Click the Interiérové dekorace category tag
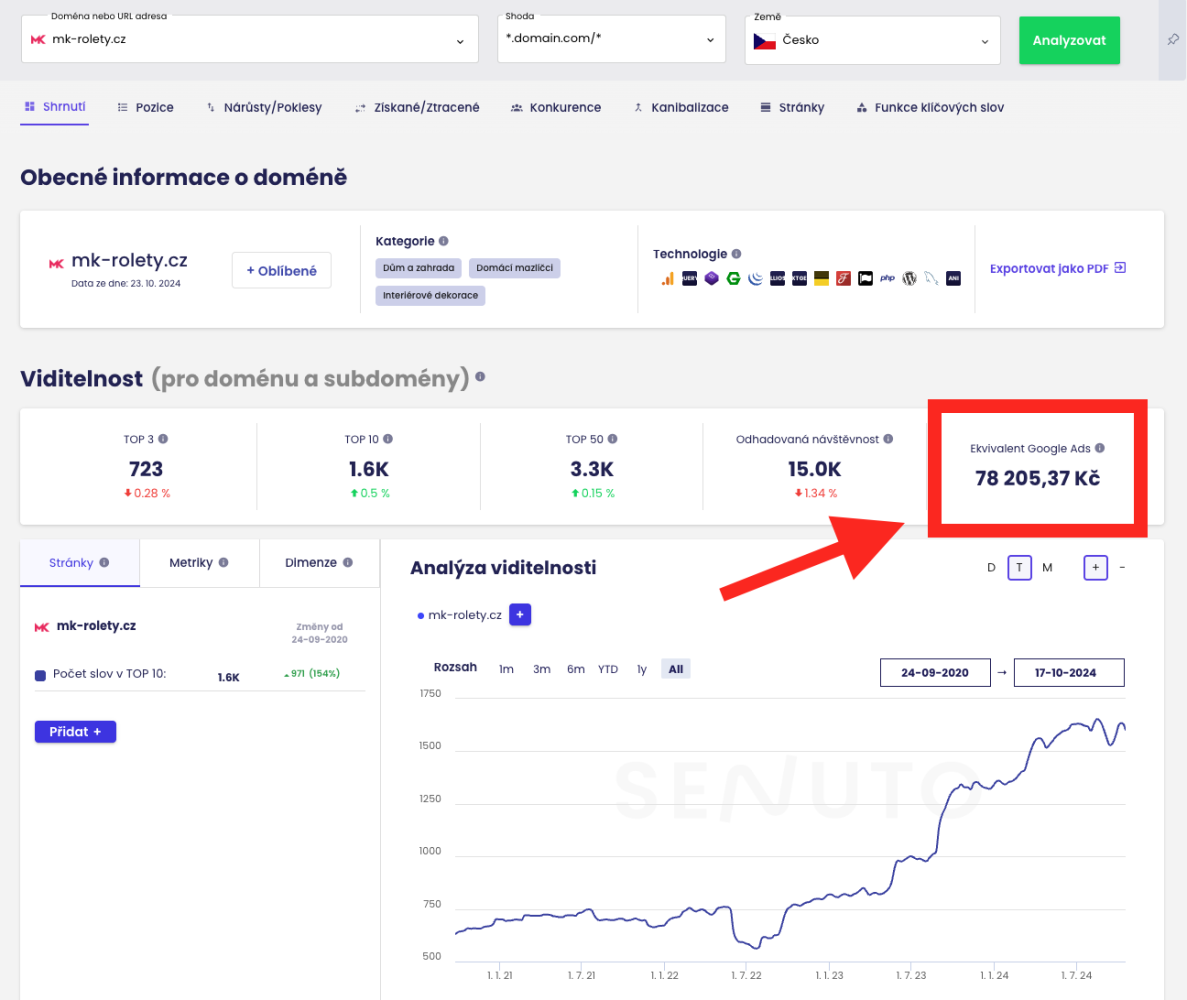This screenshot has width=1187, height=1000. click(430, 295)
